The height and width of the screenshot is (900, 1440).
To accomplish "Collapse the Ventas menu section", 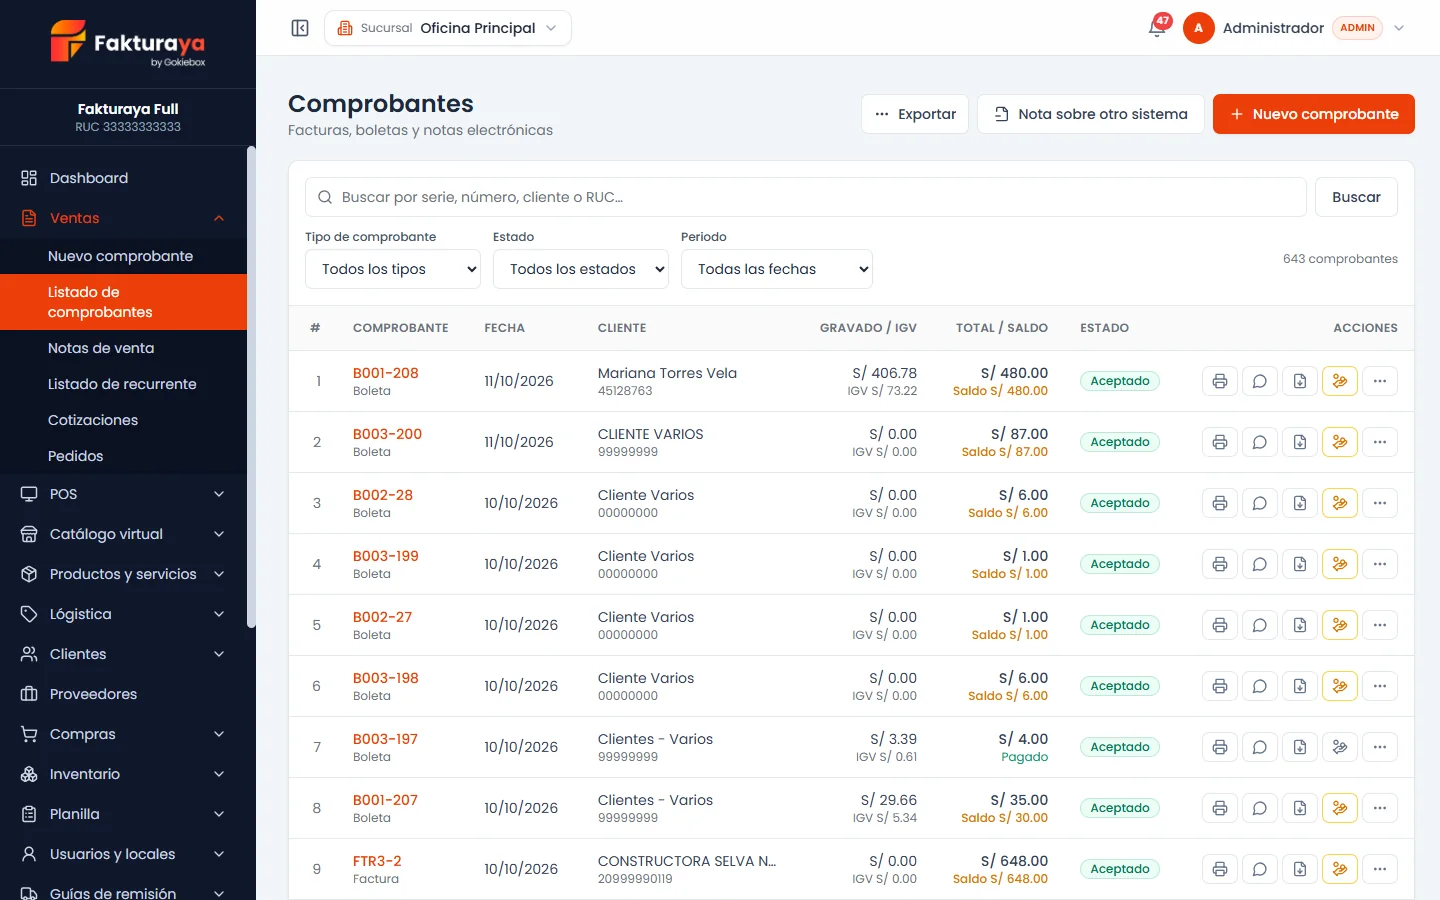I will [123, 218].
